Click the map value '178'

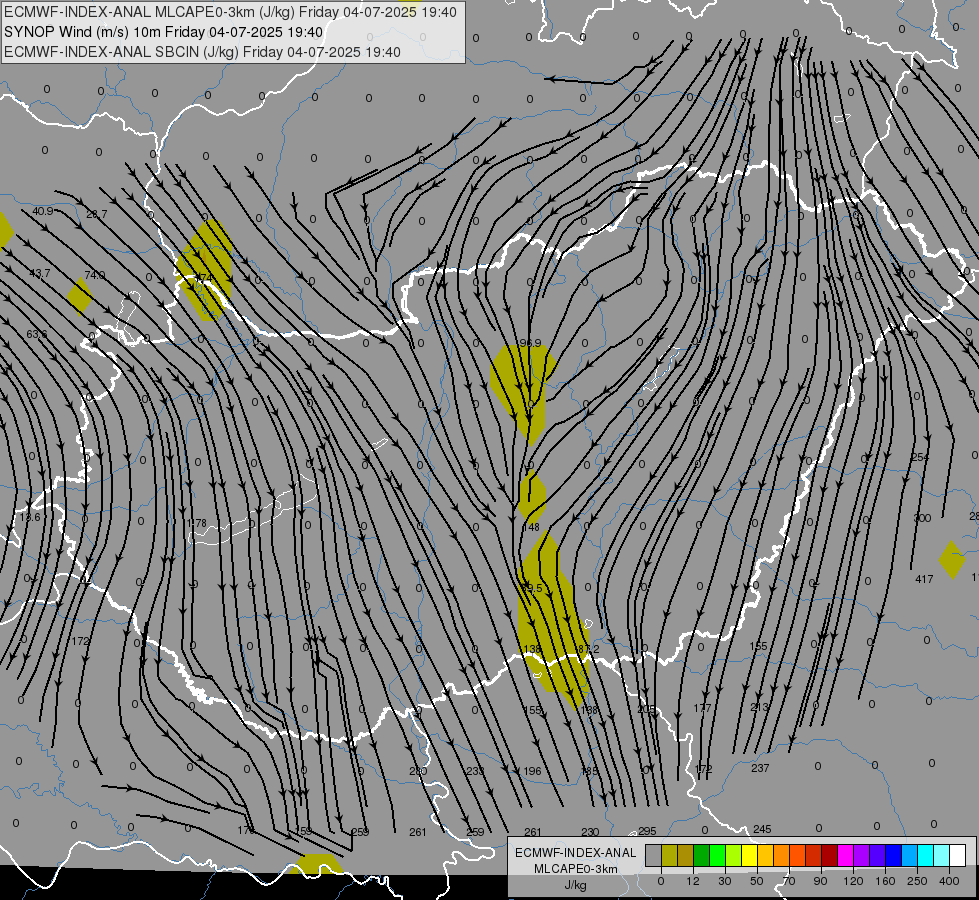pyautogui.click(x=197, y=523)
